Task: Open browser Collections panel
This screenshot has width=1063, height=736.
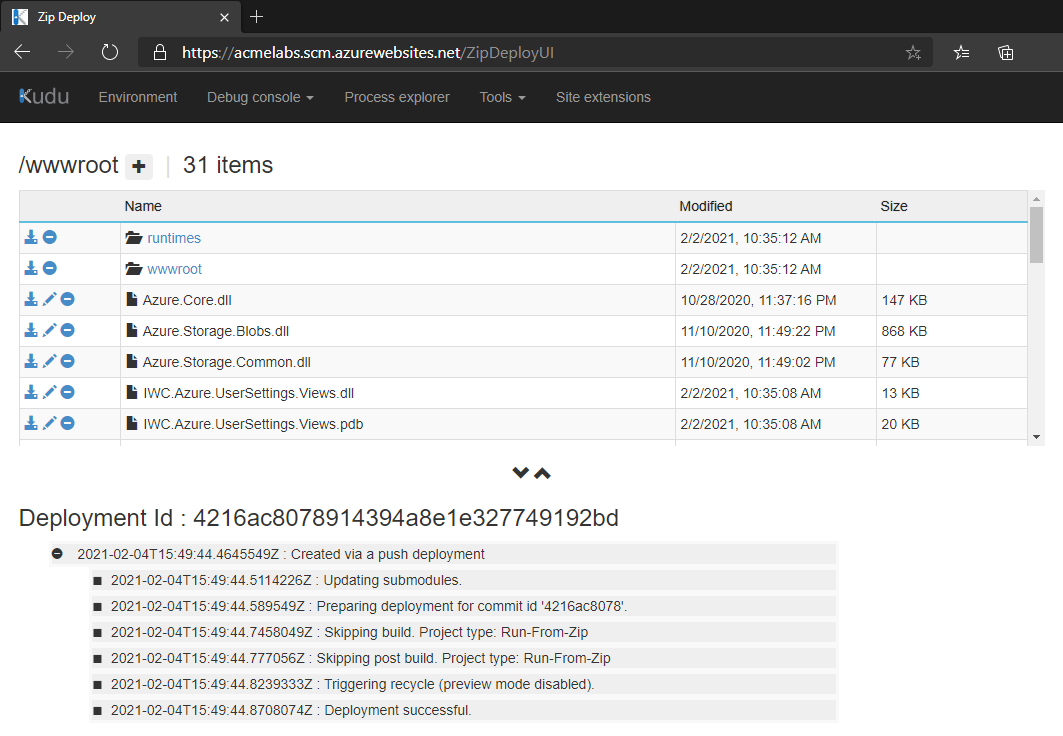Action: 1006,53
